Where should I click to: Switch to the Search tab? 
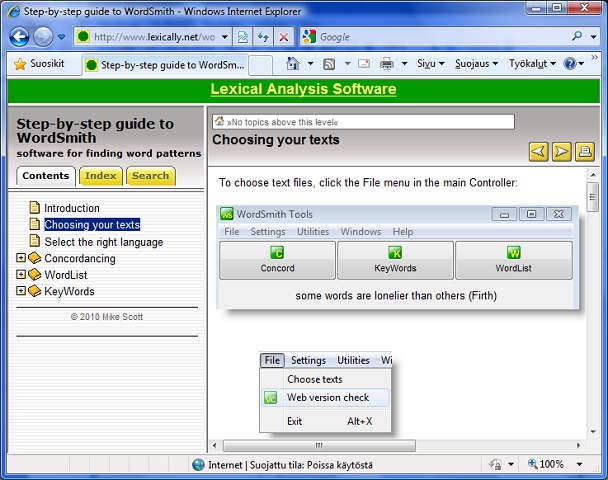pyautogui.click(x=151, y=176)
